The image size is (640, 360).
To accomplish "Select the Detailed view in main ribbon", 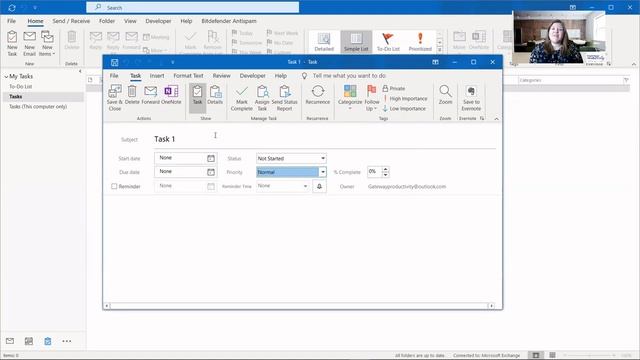I will [x=324, y=42].
